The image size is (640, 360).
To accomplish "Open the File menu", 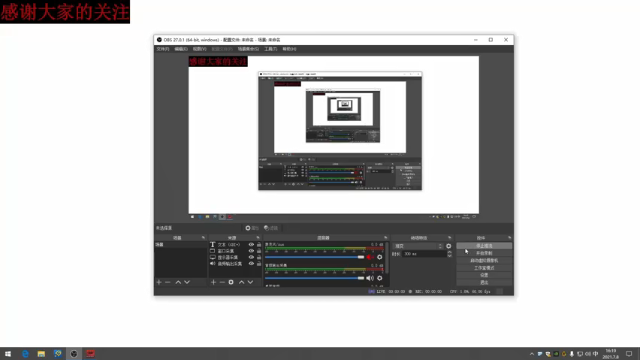I will (162, 49).
